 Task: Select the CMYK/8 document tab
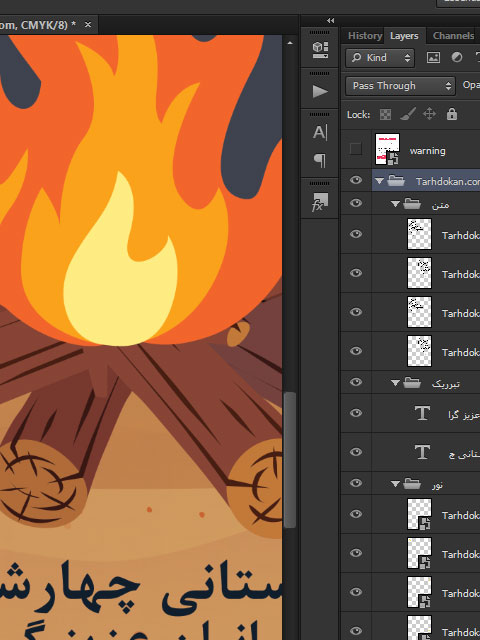pyautogui.click(x=38, y=24)
